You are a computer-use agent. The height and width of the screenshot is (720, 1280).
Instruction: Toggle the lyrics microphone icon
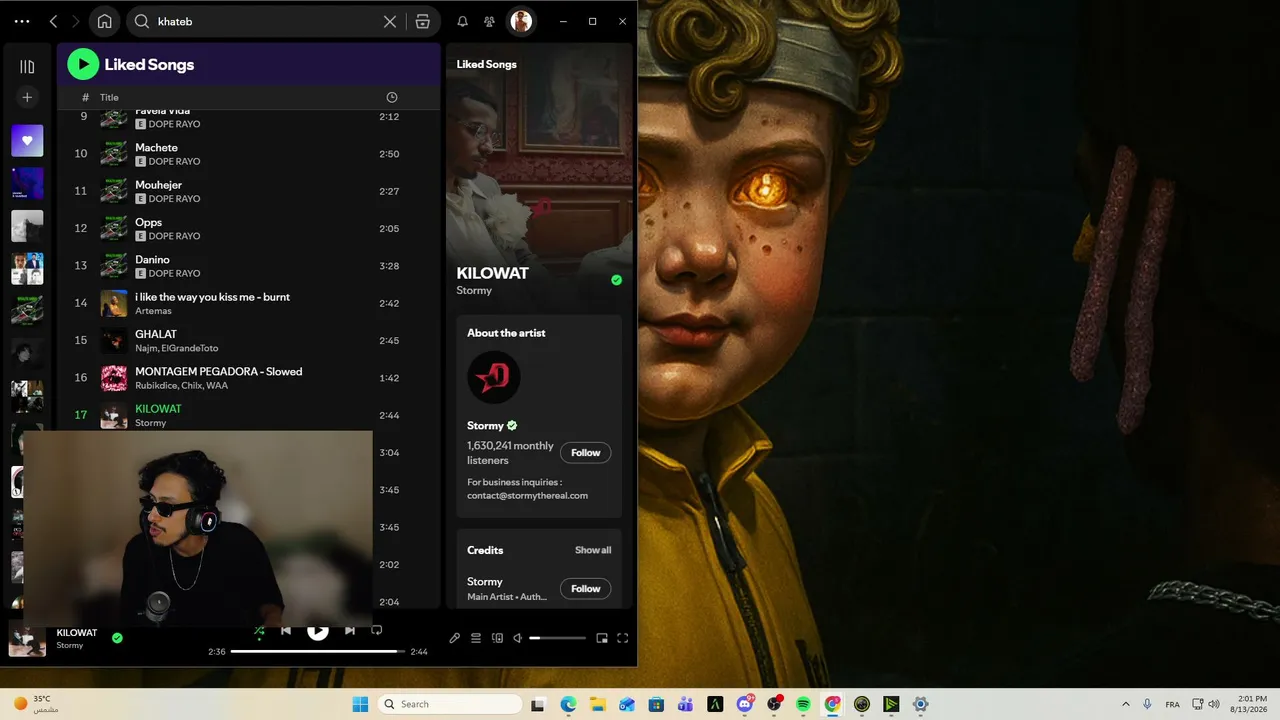454,638
